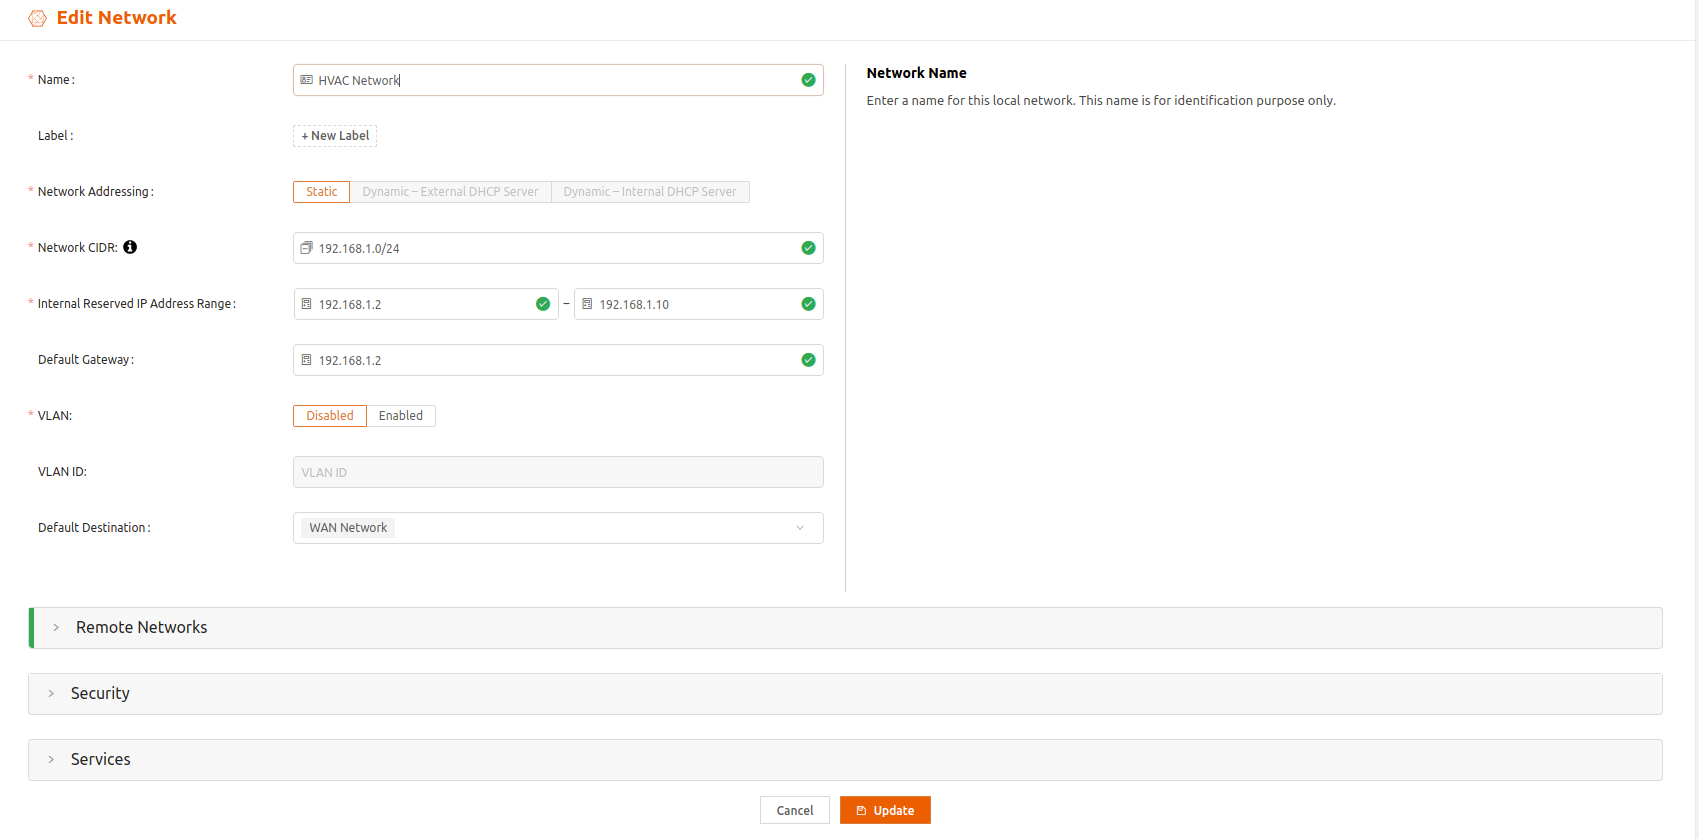Click the green check in Network CIDR field

(x=808, y=248)
